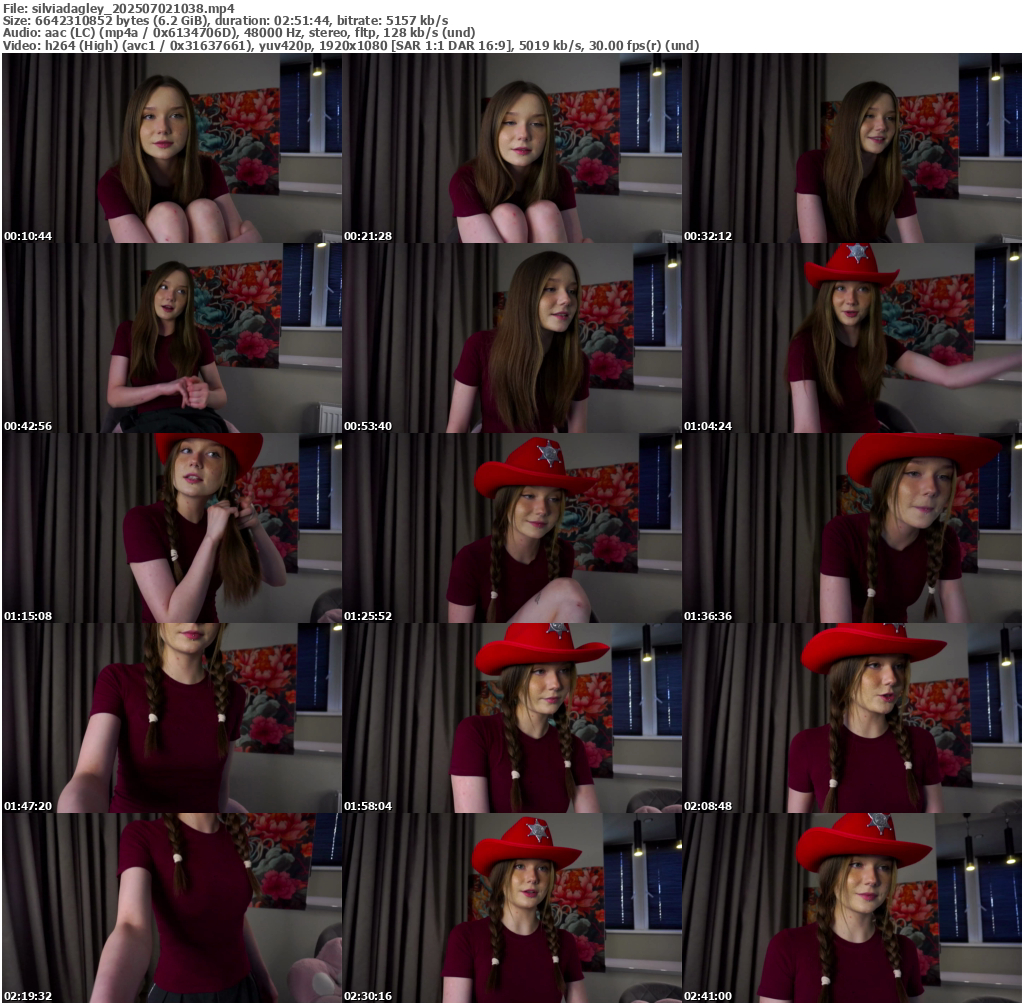Screen dimensions: 1024x1003
Task: Select the thumbnail labeled 01:47:20
Action: tap(172, 718)
